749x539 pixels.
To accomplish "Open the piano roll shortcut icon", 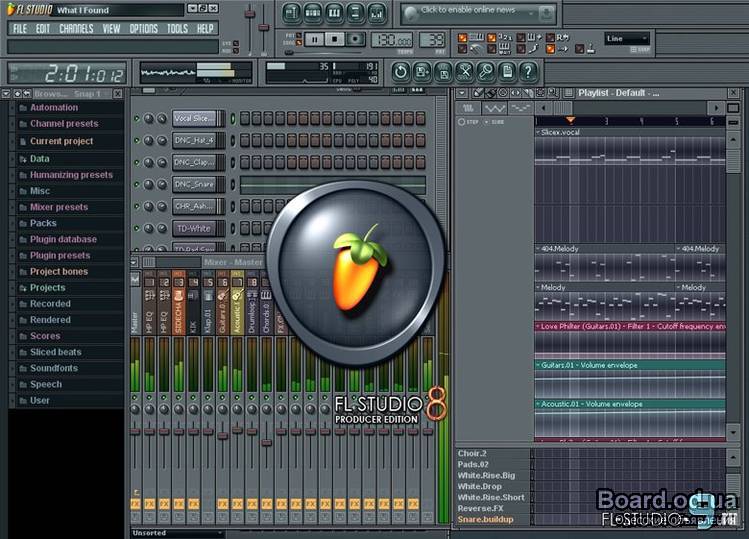I will (x=334, y=13).
